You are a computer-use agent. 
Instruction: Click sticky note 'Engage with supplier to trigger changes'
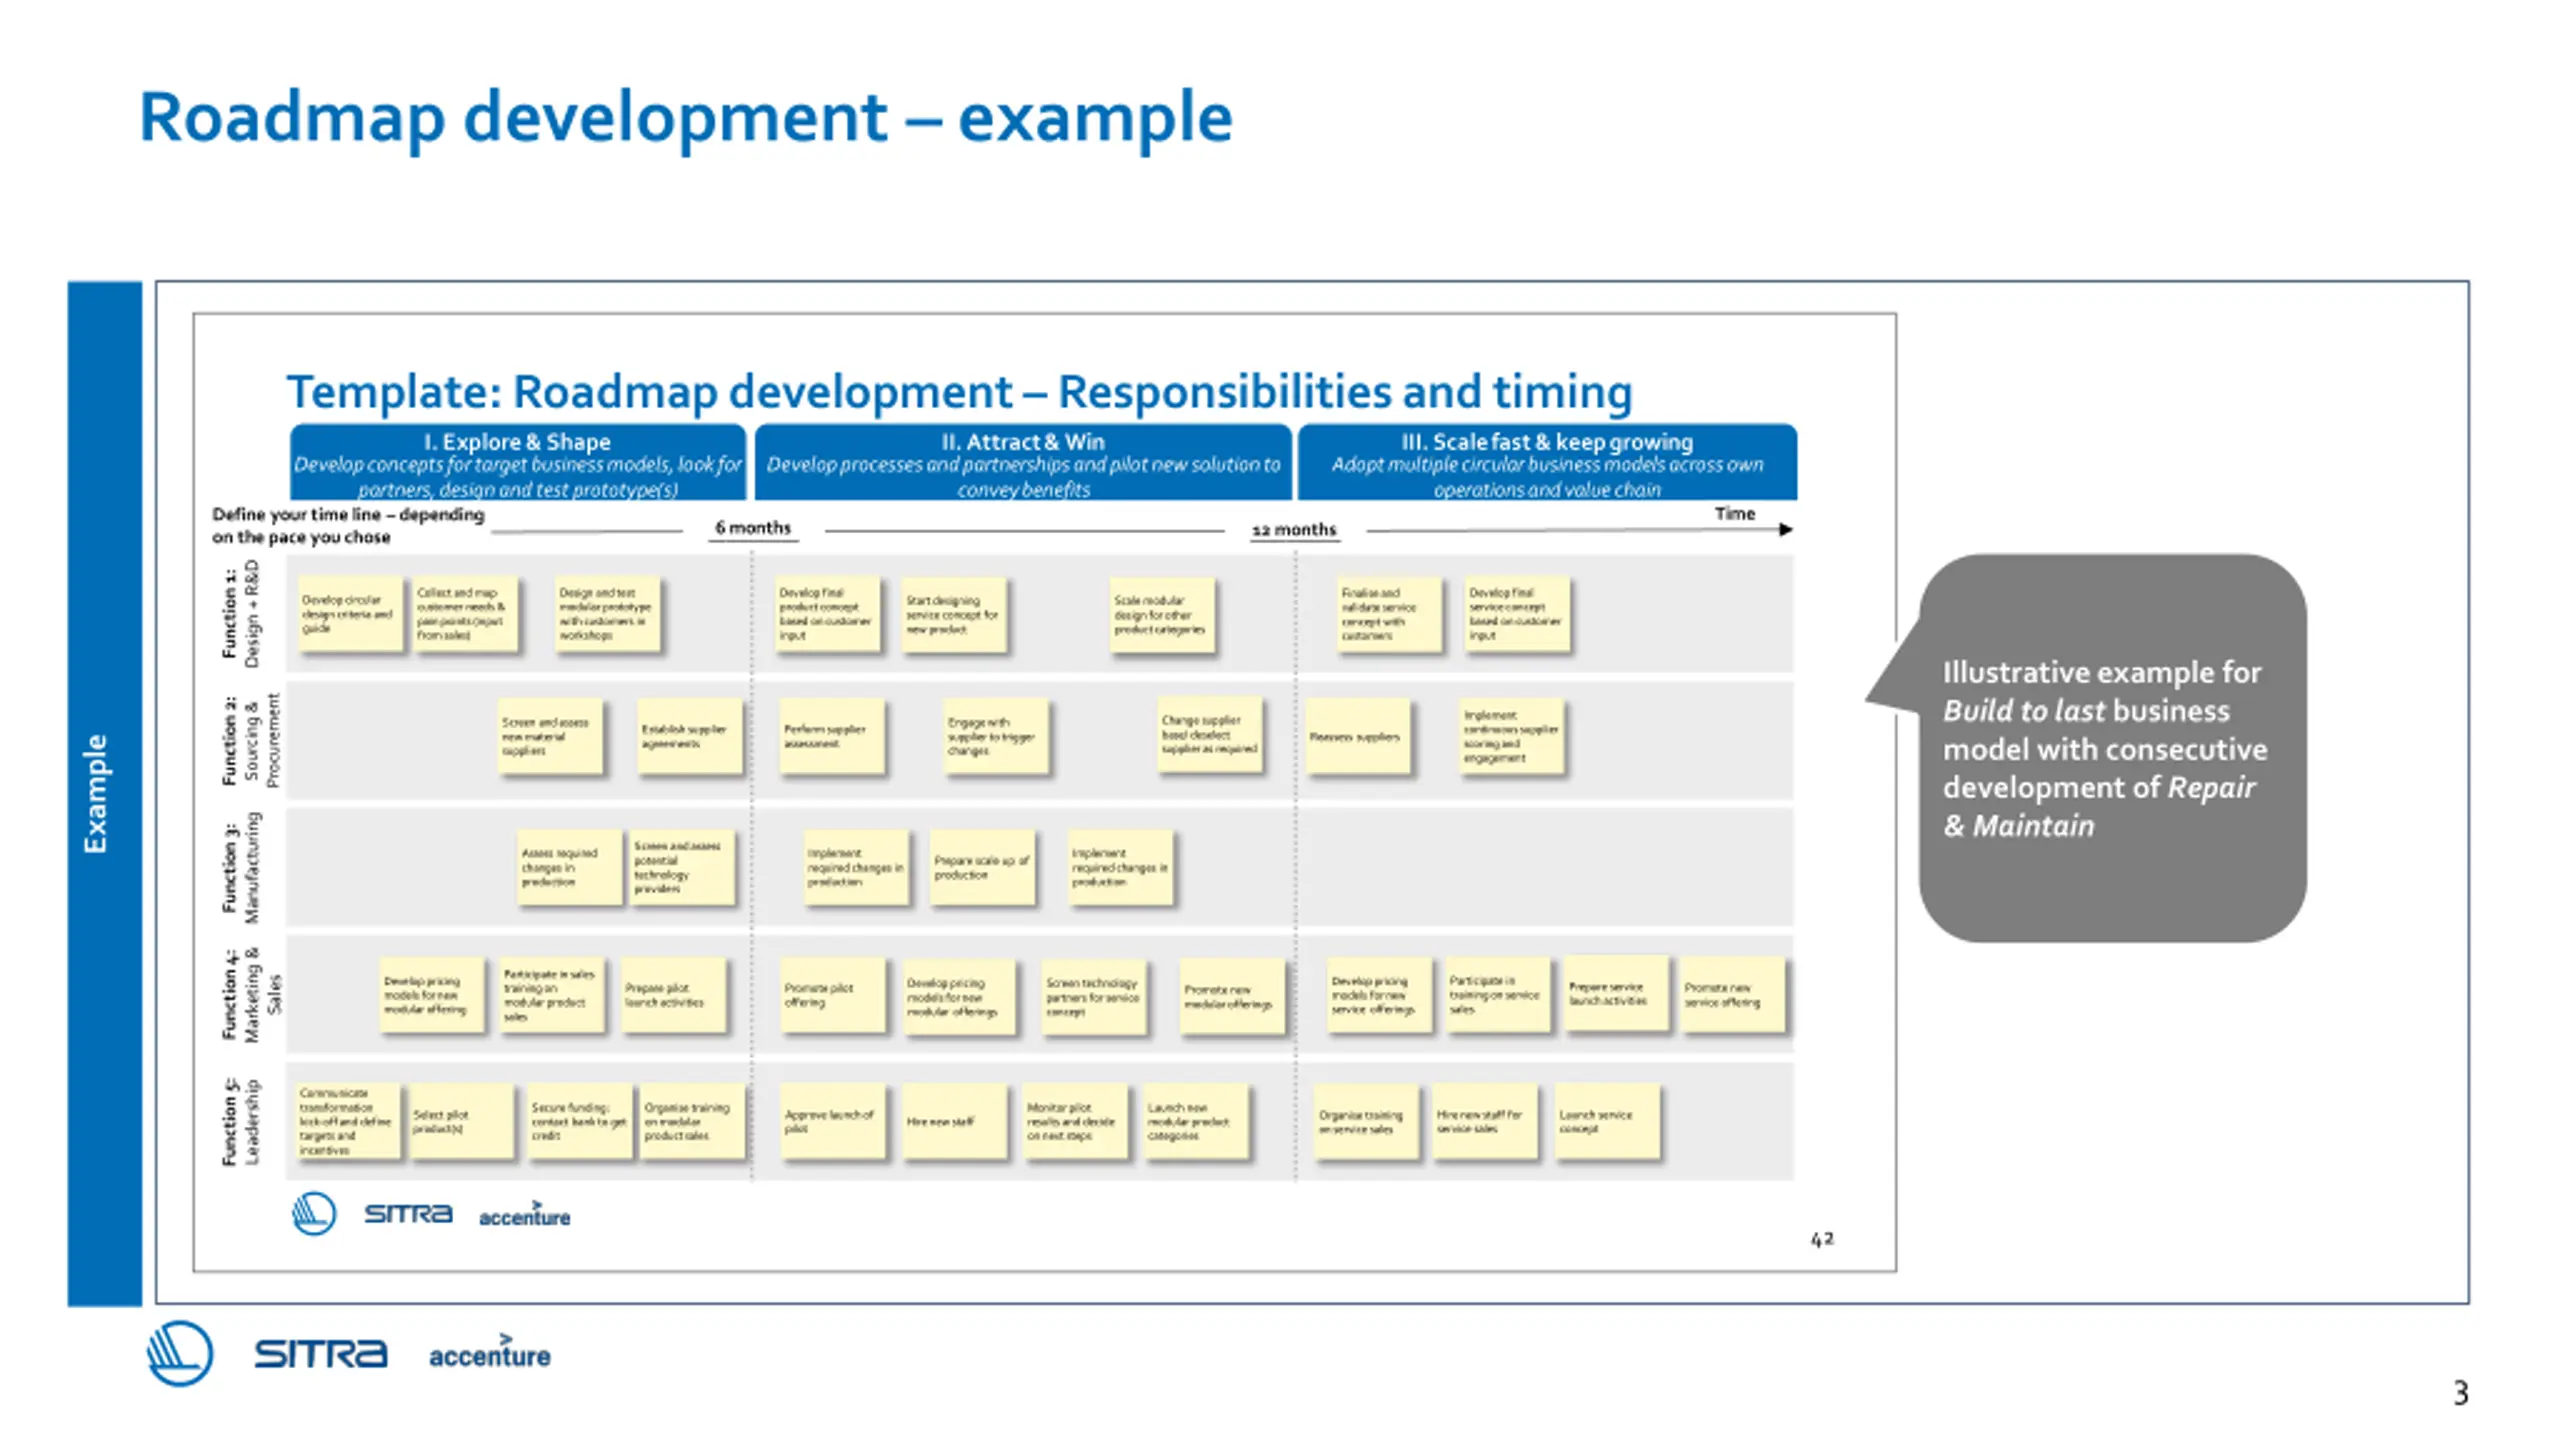point(996,737)
